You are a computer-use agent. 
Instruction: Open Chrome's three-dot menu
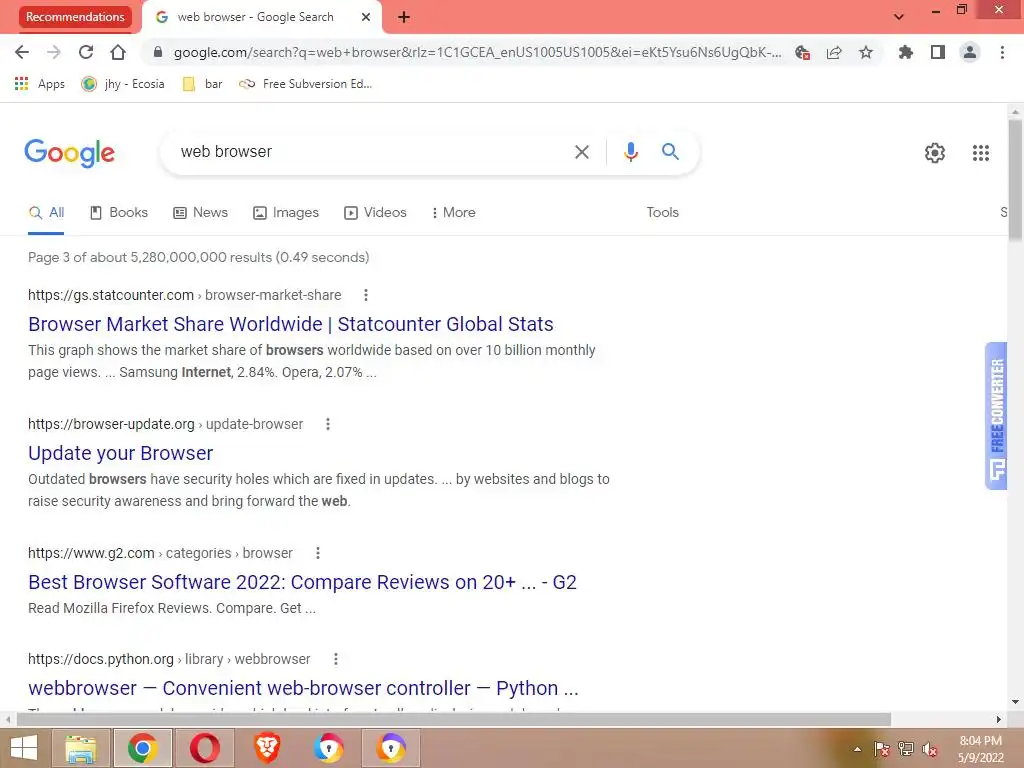[x=1002, y=52]
